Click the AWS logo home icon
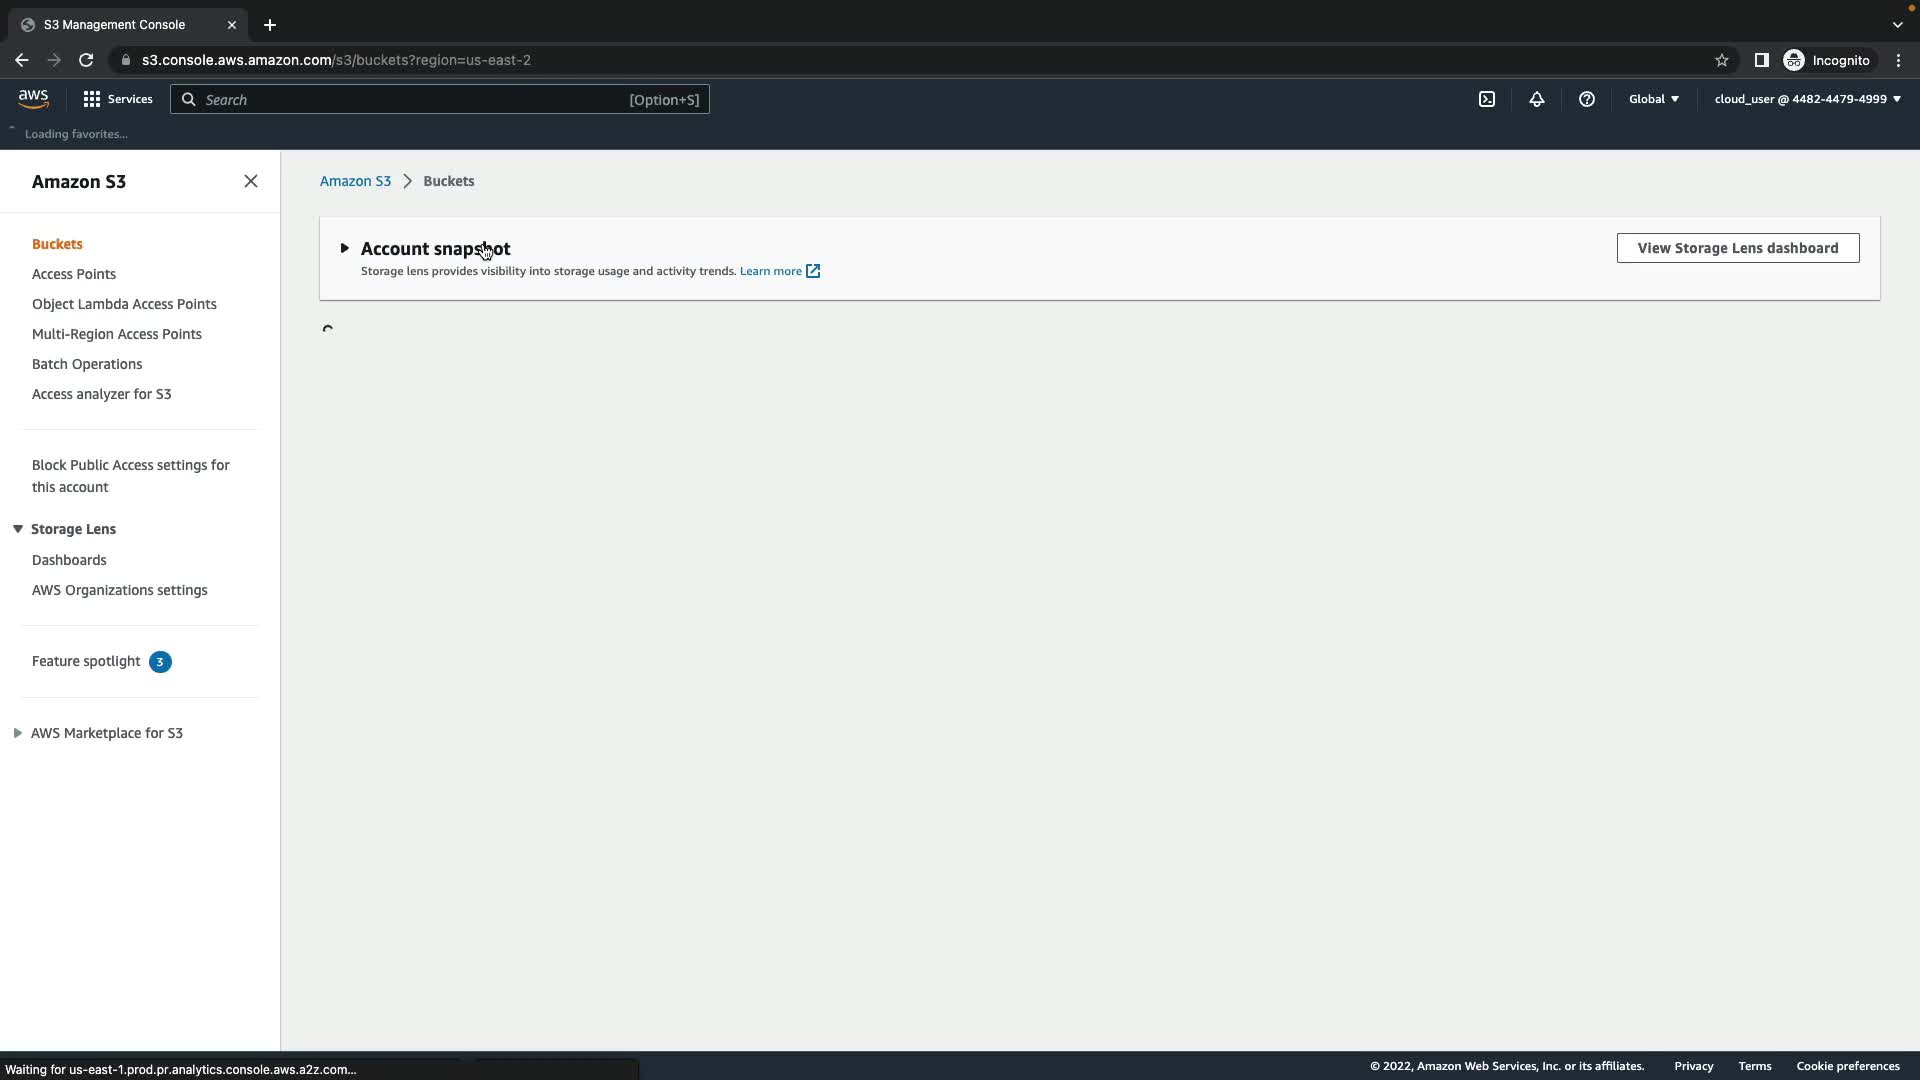Image resolution: width=1920 pixels, height=1080 pixels. click(x=33, y=98)
